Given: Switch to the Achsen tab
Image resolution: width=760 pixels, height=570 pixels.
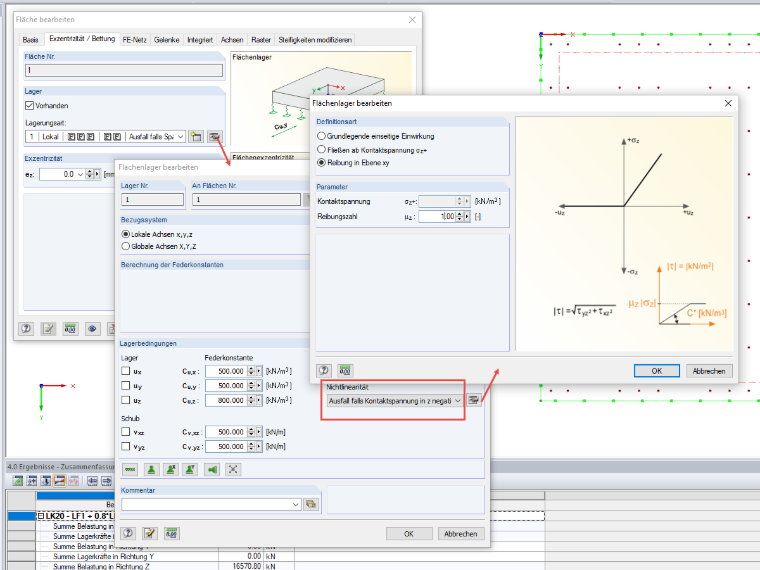Looking at the screenshot, I should (x=232, y=40).
